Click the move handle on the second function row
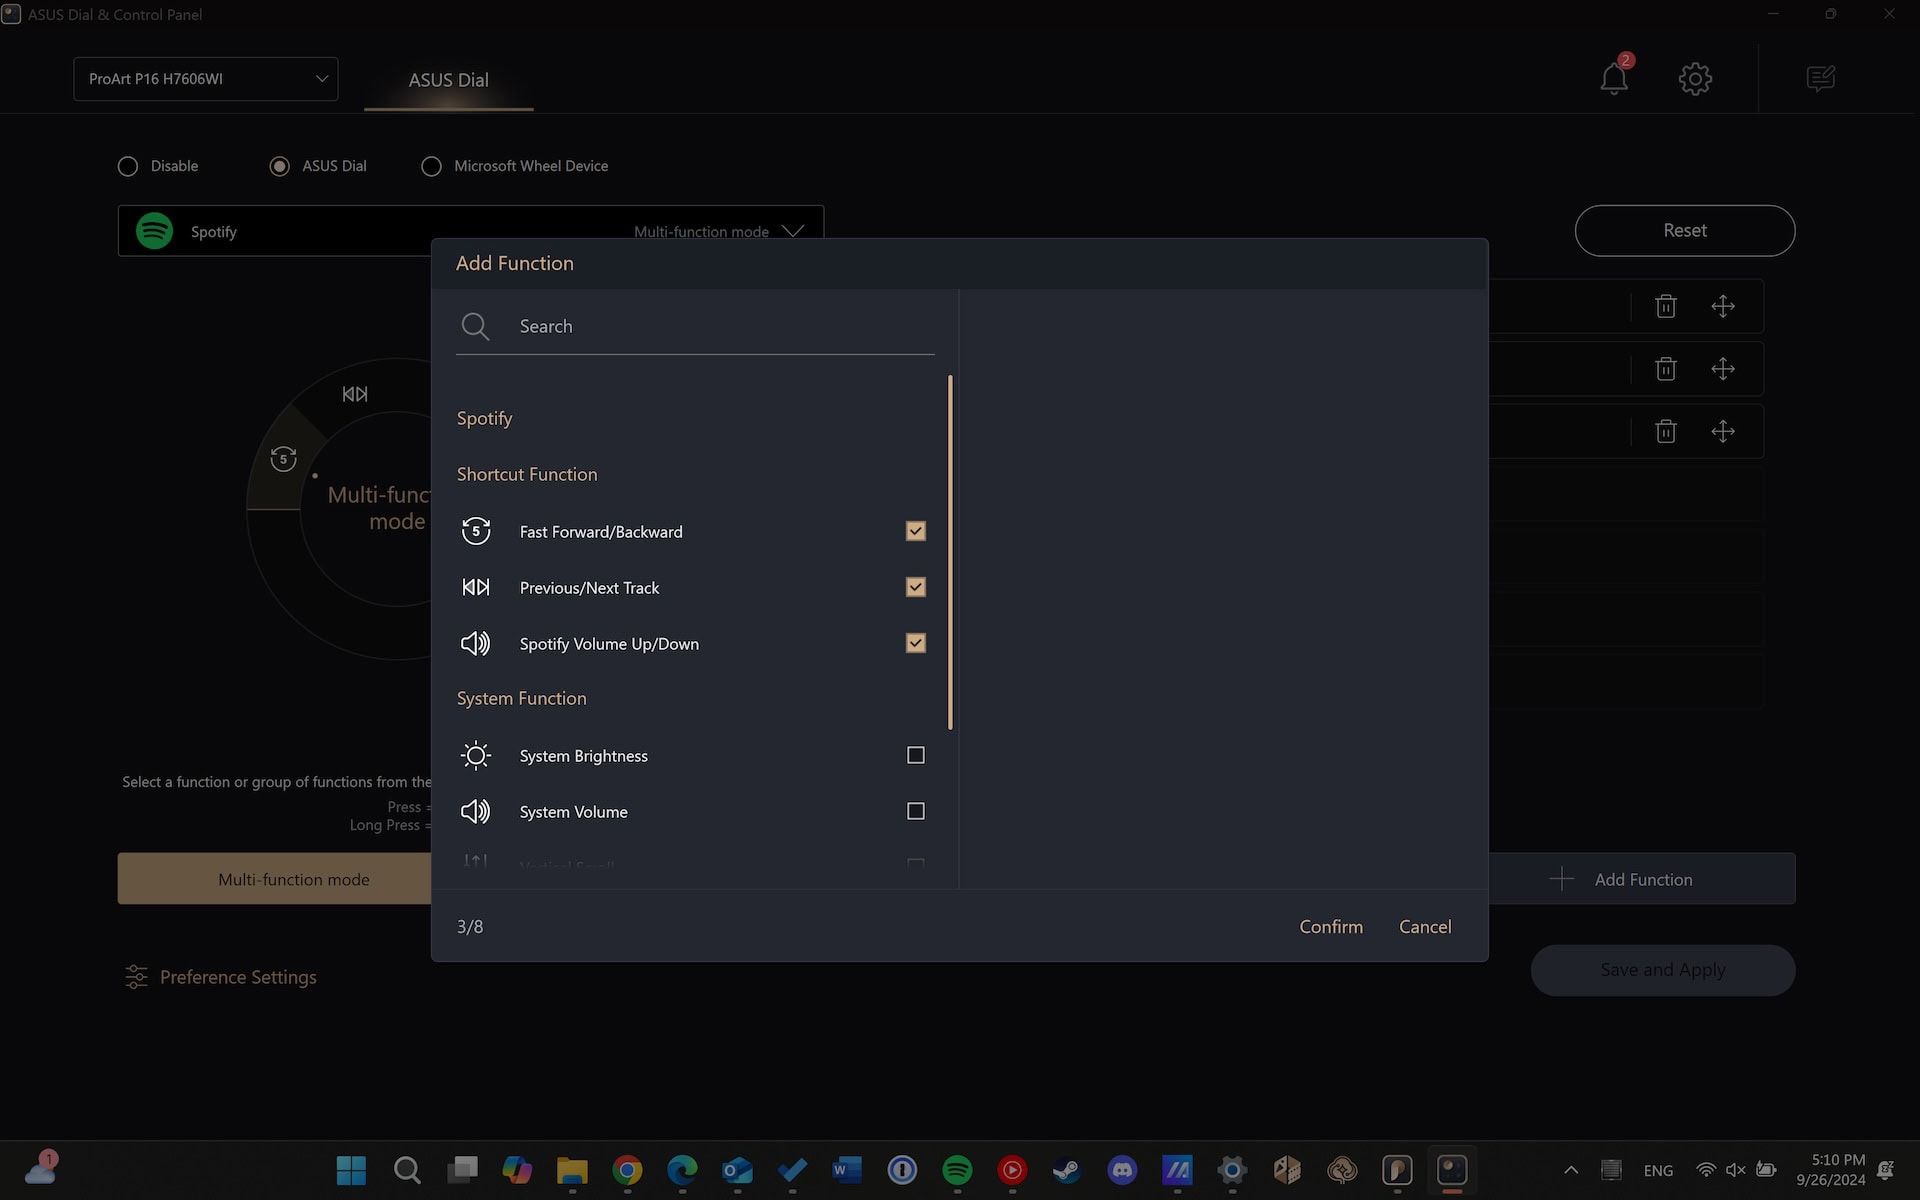The width and height of the screenshot is (1920, 1200). tap(1723, 369)
